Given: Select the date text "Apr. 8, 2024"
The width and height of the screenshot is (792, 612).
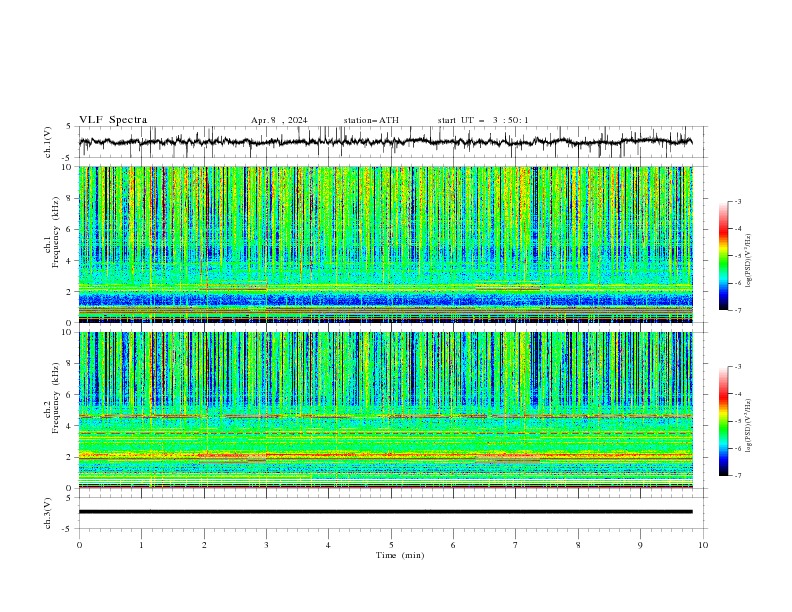Looking at the screenshot, I should pyautogui.click(x=279, y=120).
